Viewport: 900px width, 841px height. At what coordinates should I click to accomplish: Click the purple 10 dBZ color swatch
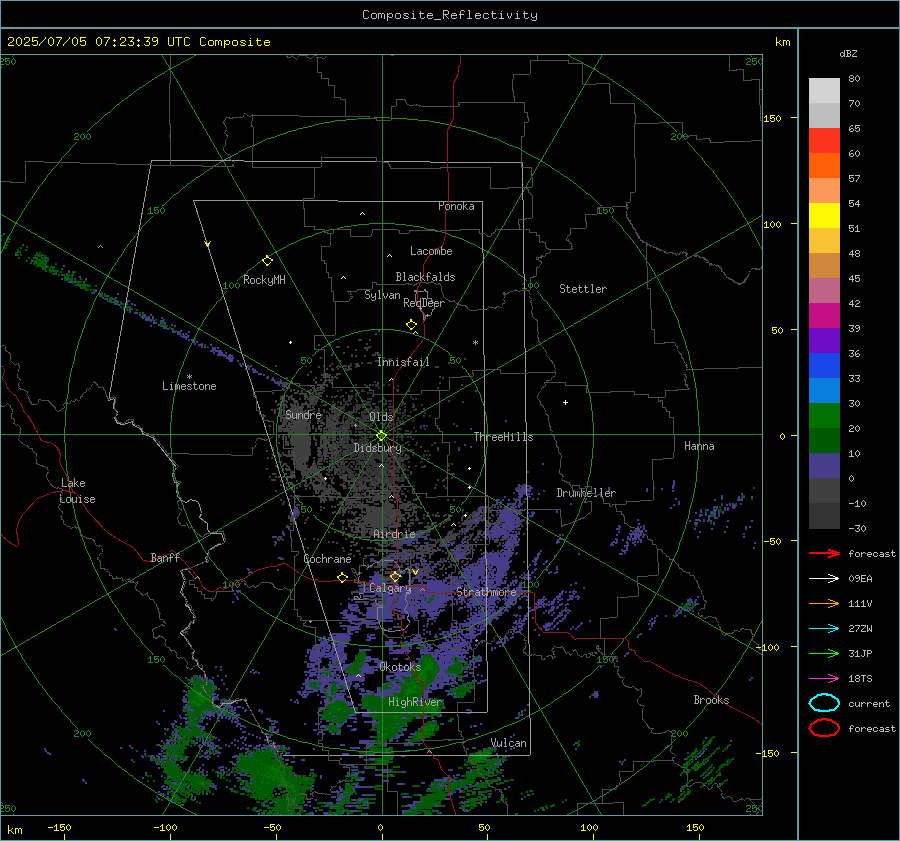pyautogui.click(x=824, y=466)
